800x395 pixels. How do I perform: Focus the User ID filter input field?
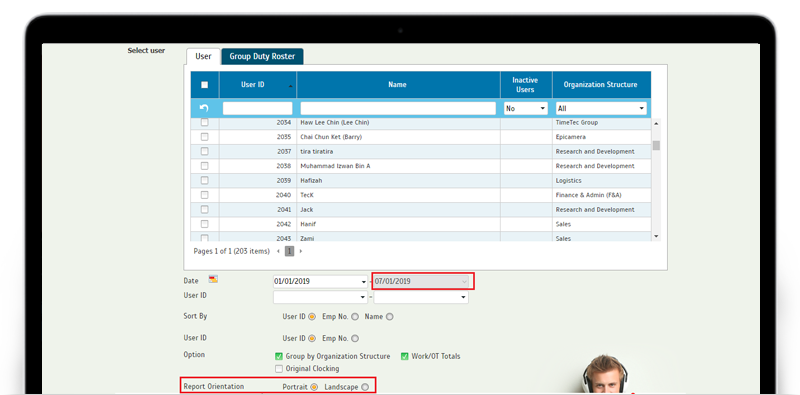[258, 108]
